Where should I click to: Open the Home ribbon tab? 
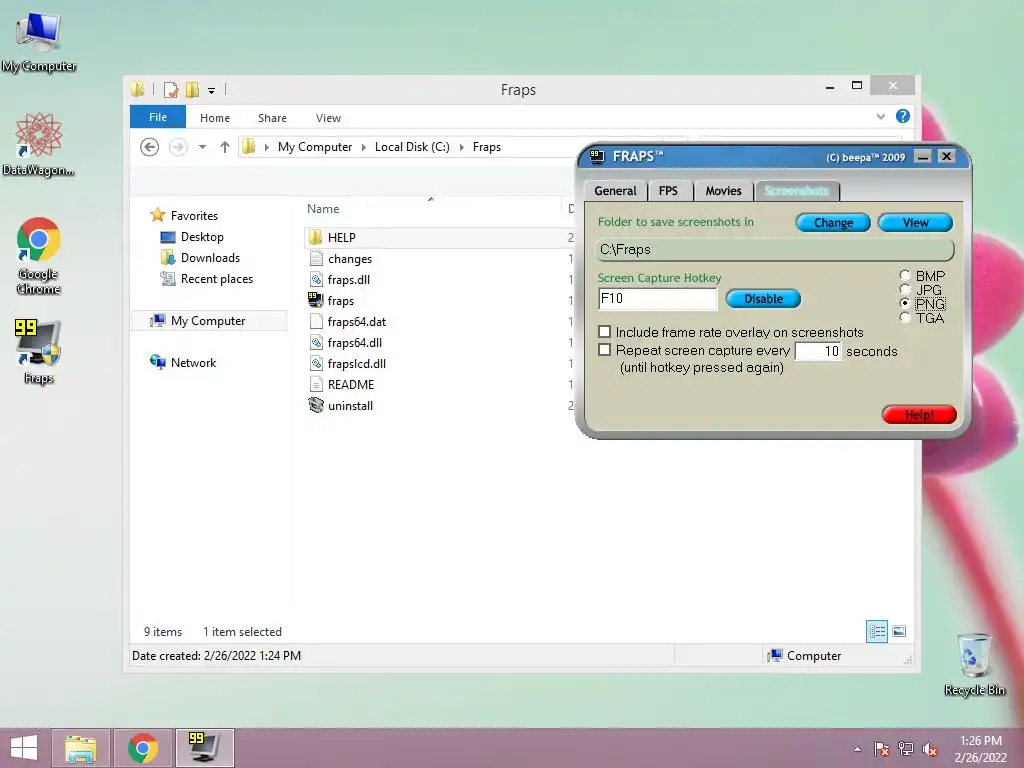click(x=215, y=118)
